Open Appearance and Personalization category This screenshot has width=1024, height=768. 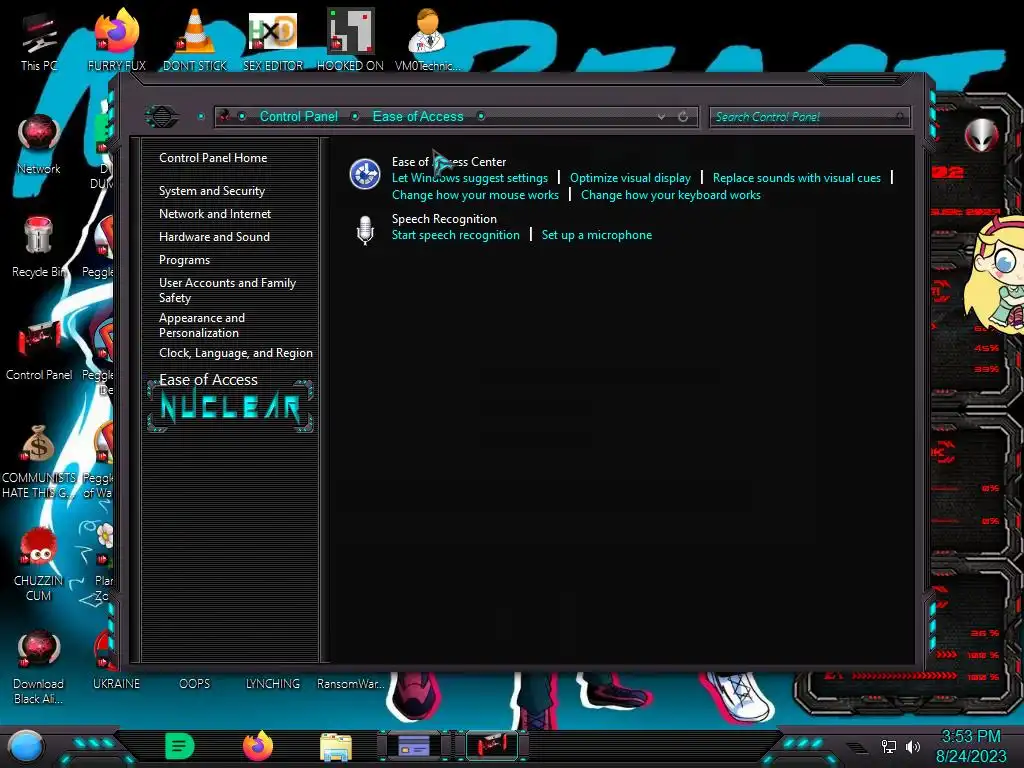(202, 325)
